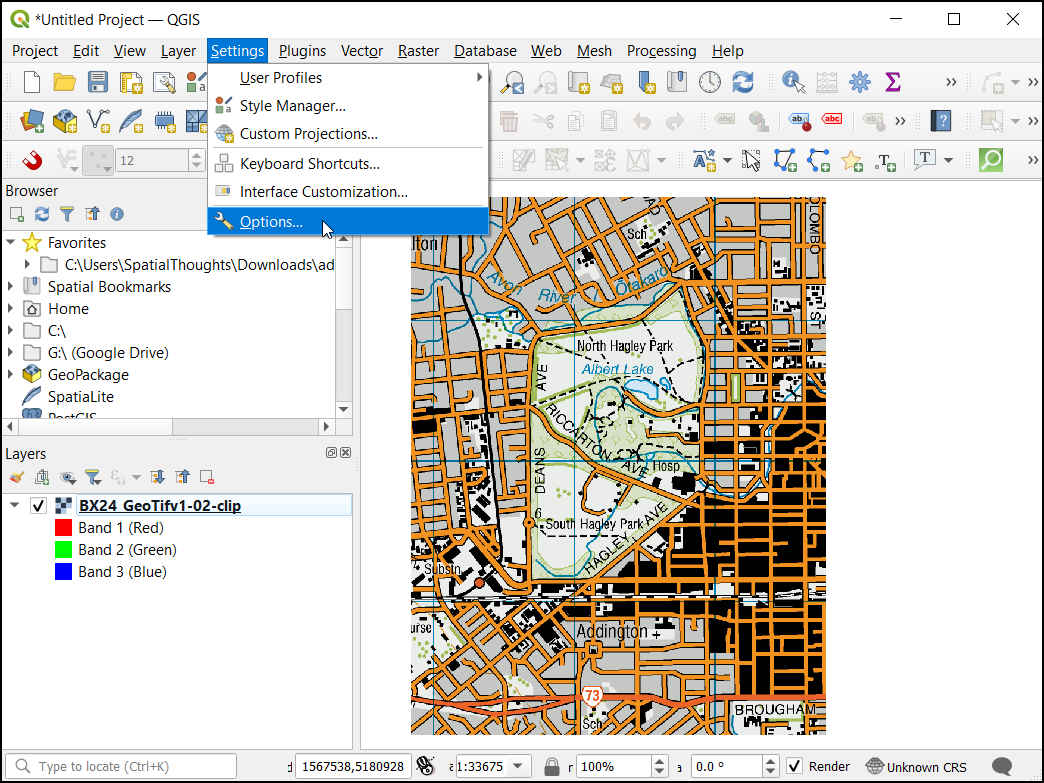Enable the magnet snapping tool
Screen dimensions: 1044x783
[32, 160]
